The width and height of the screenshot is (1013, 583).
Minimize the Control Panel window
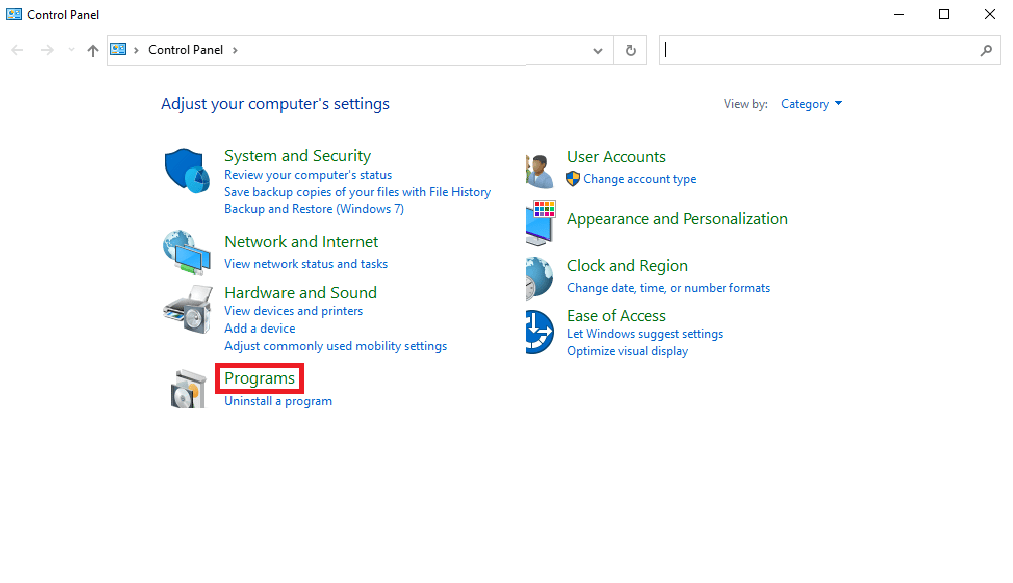pos(899,14)
